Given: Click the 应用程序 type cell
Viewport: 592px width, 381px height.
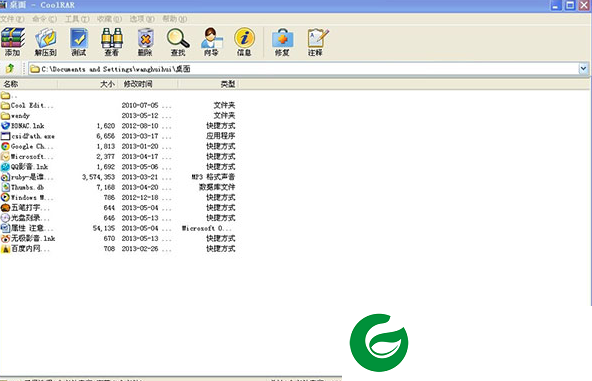Looking at the screenshot, I should tap(220, 136).
